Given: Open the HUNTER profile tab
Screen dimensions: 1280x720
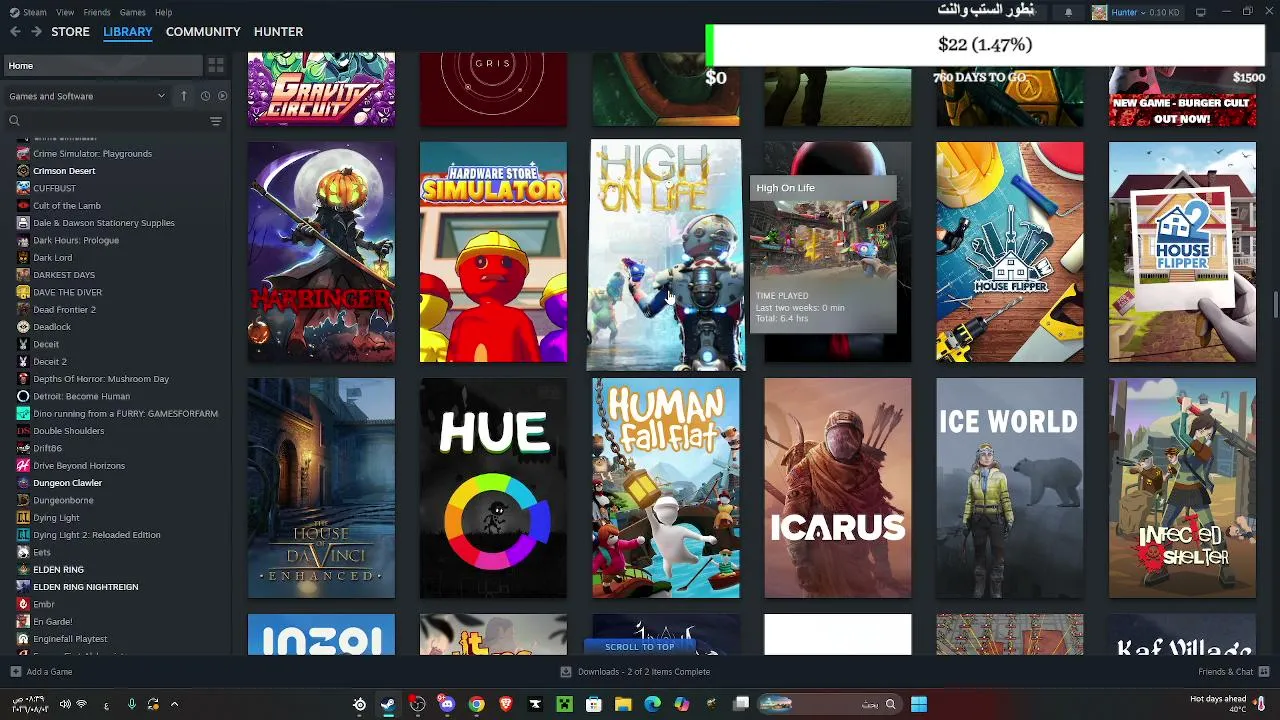Looking at the screenshot, I should (278, 32).
